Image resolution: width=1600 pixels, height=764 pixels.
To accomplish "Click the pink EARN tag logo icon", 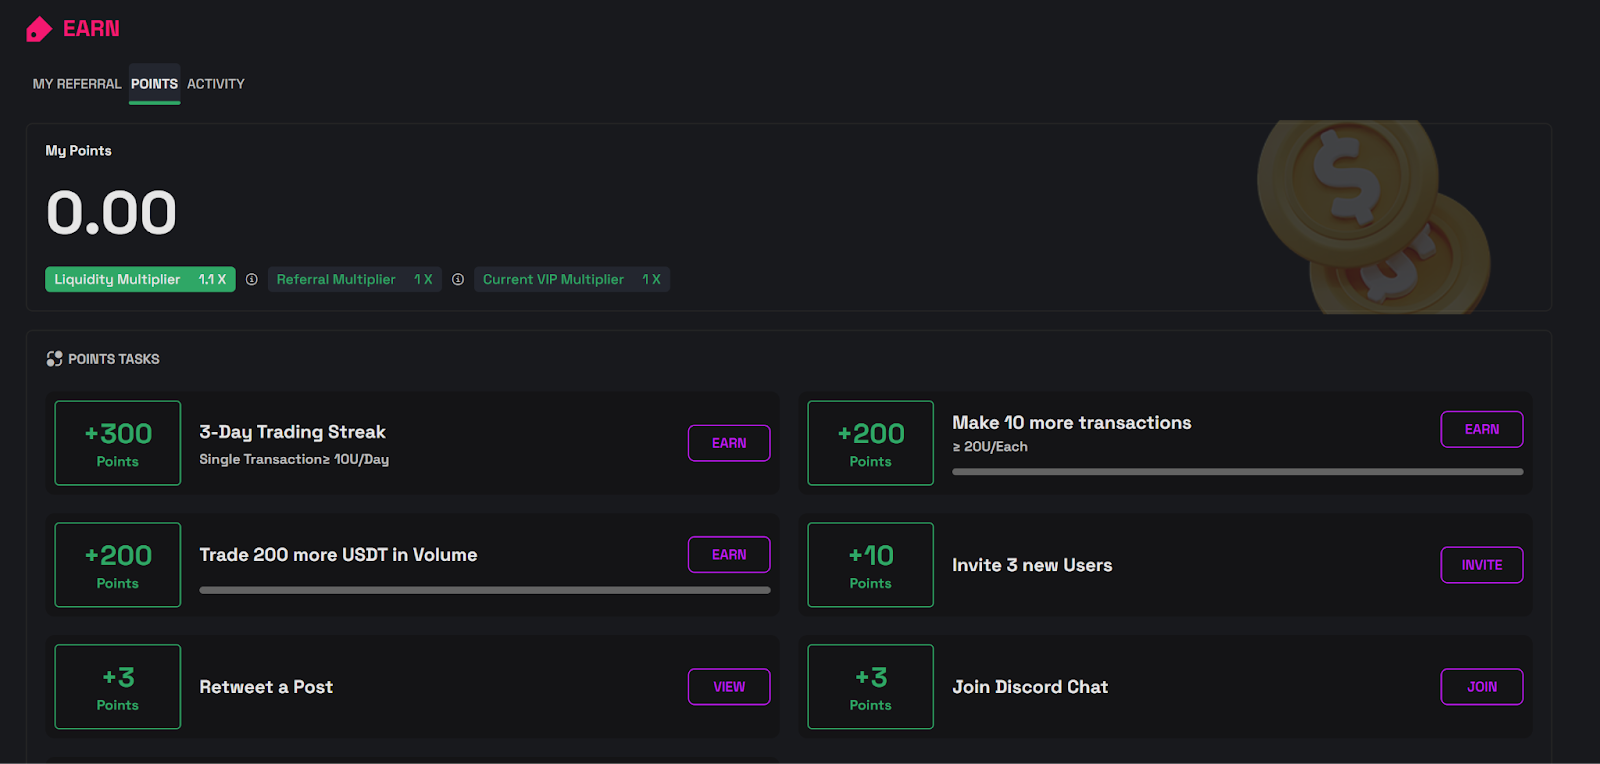I will [x=39, y=29].
